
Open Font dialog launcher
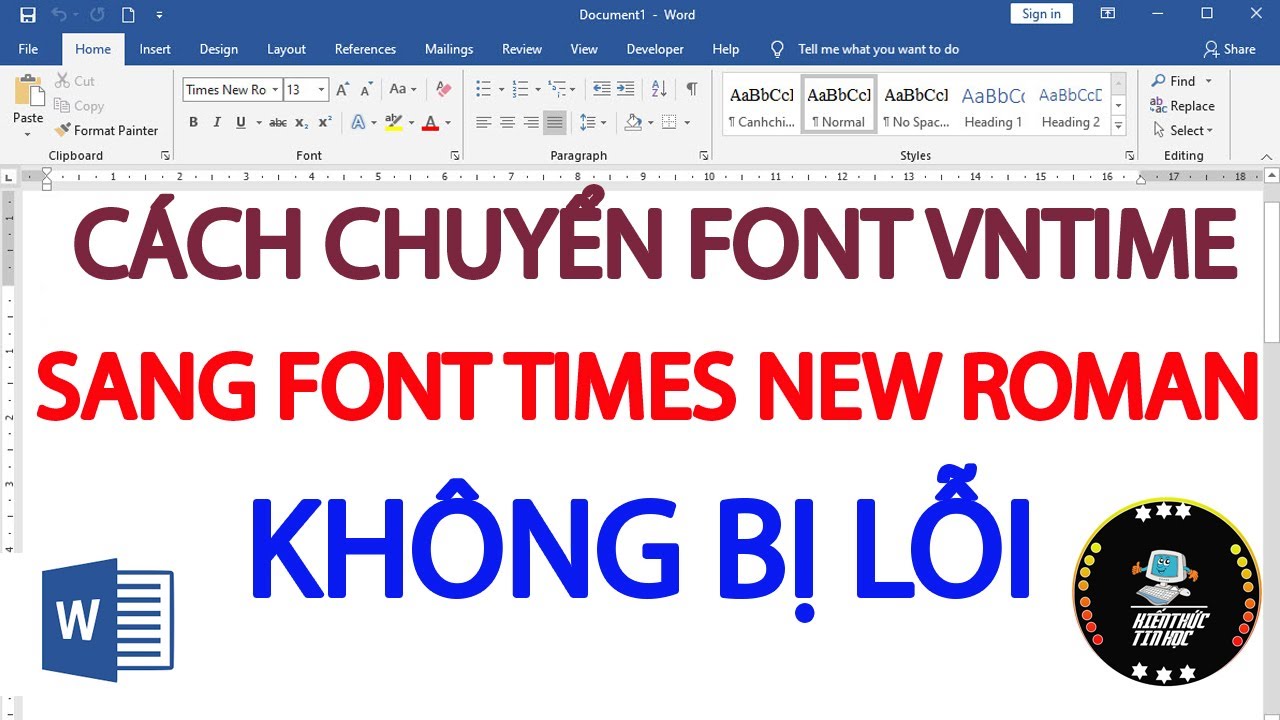coord(455,155)
